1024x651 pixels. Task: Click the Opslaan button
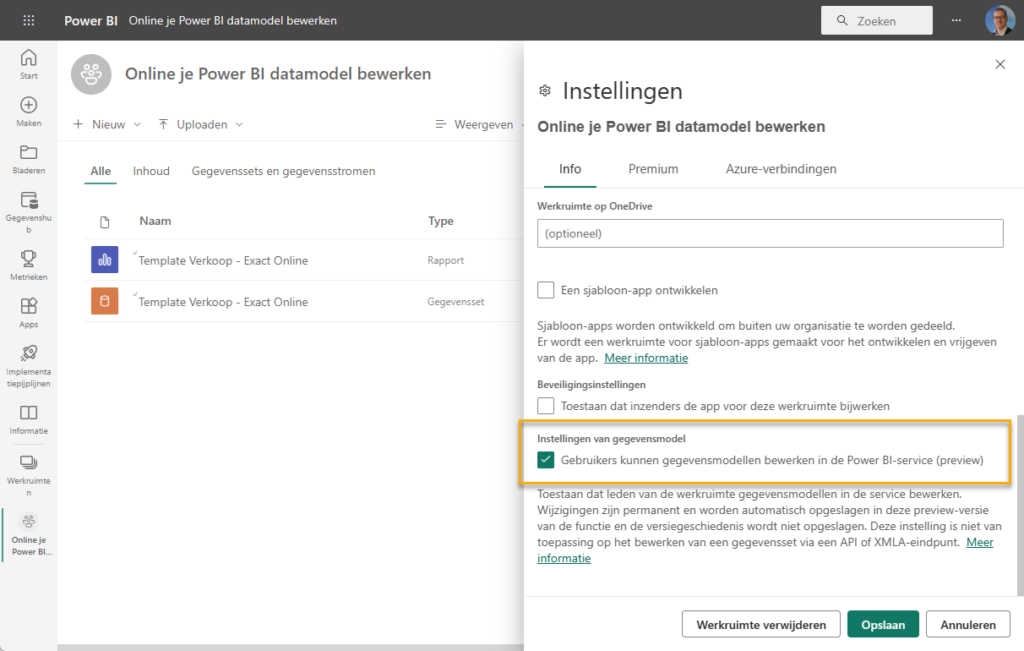[882, 624]
